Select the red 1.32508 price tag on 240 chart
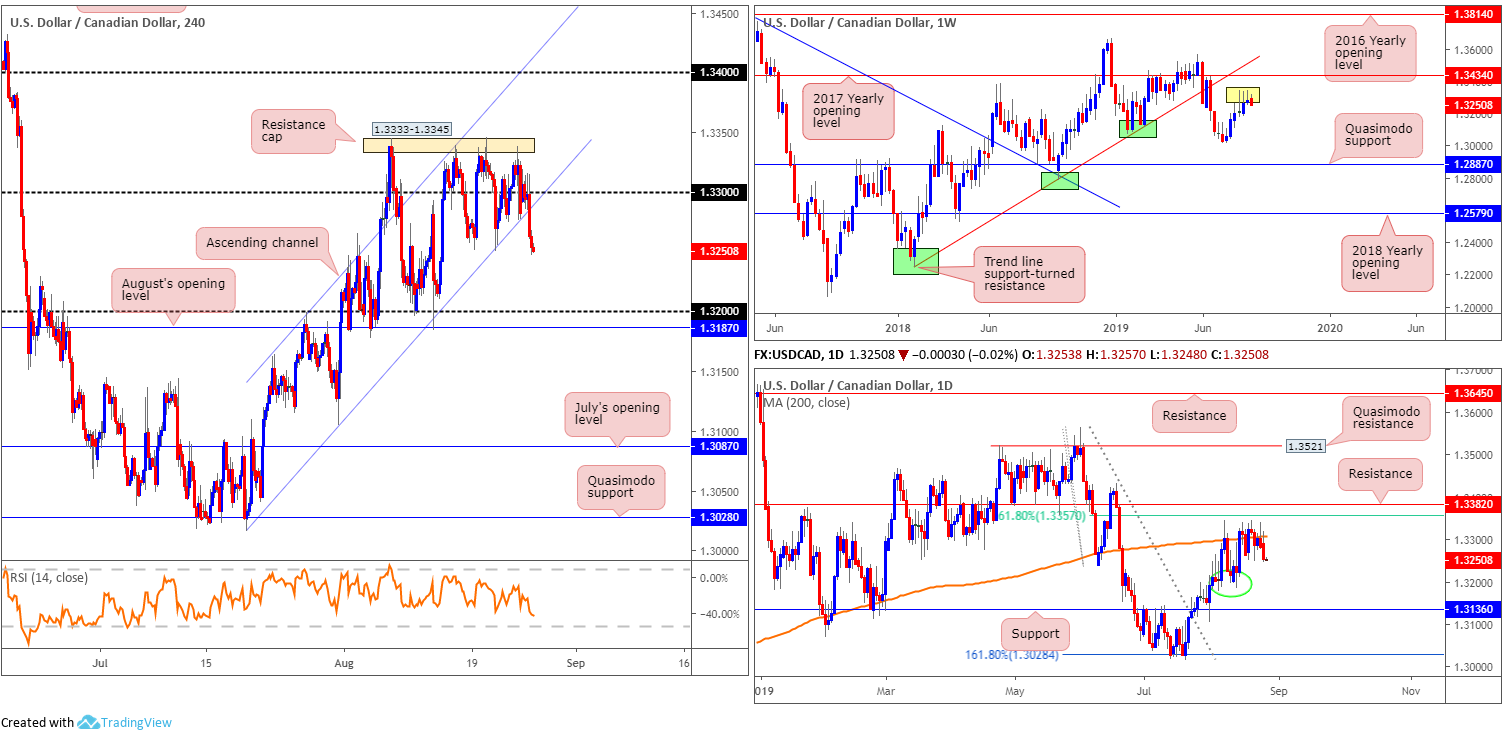This screenshot has width=1505, height=738. pos(718,251)
